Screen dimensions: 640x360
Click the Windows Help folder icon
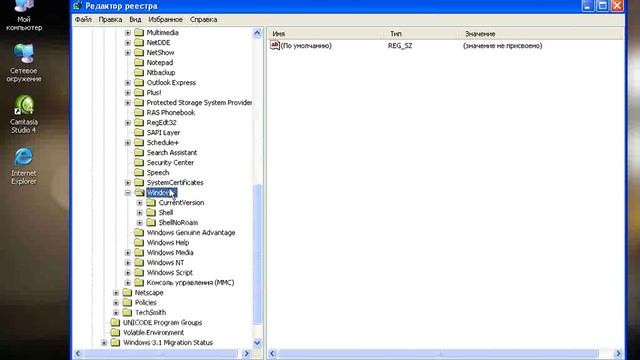[139, 242]
